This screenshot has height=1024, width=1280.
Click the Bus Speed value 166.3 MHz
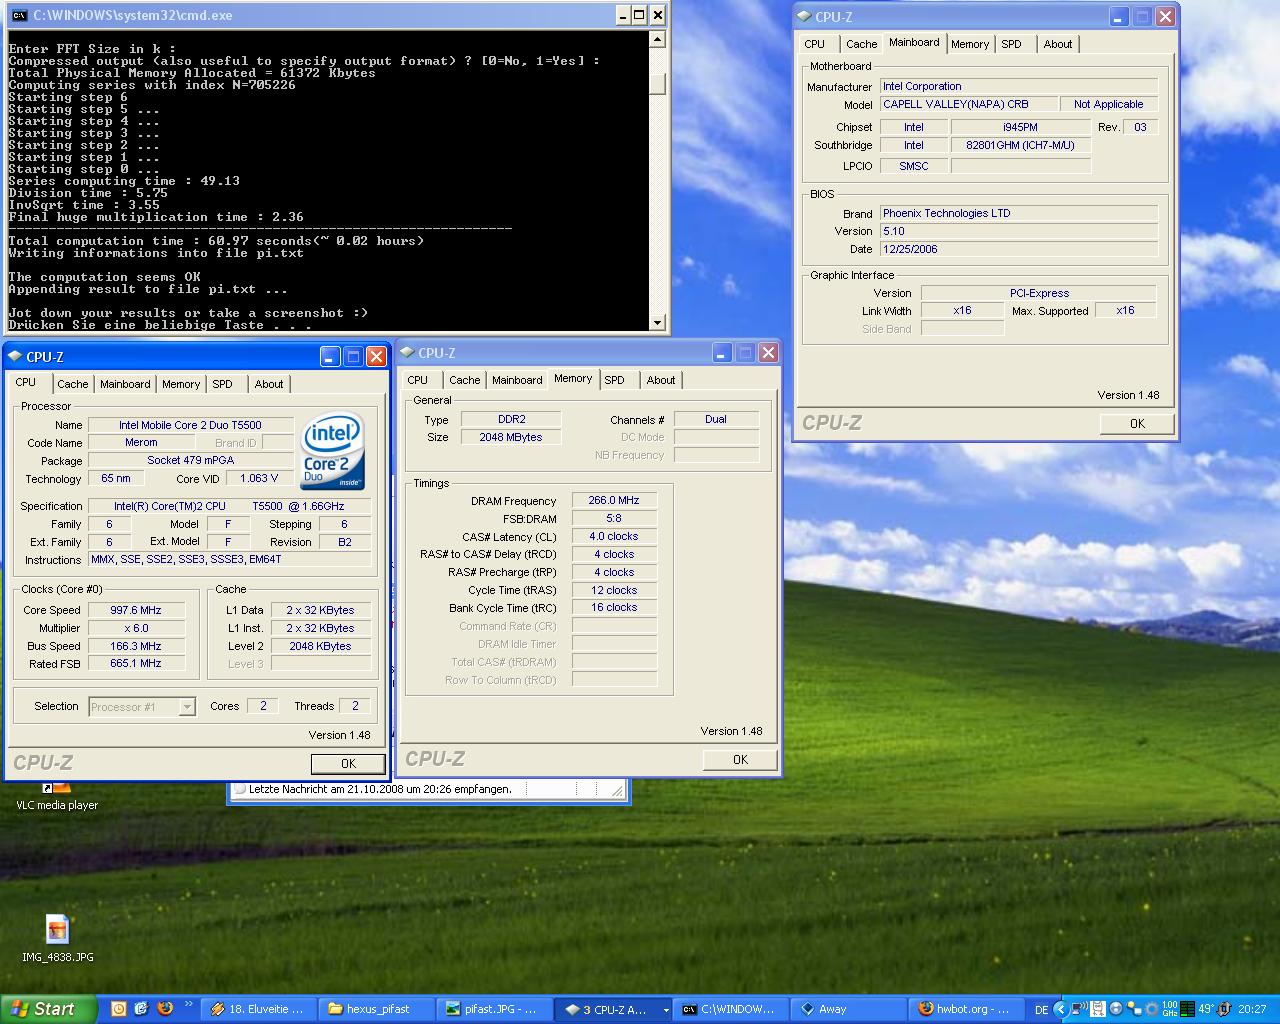(x=136, y=646)
